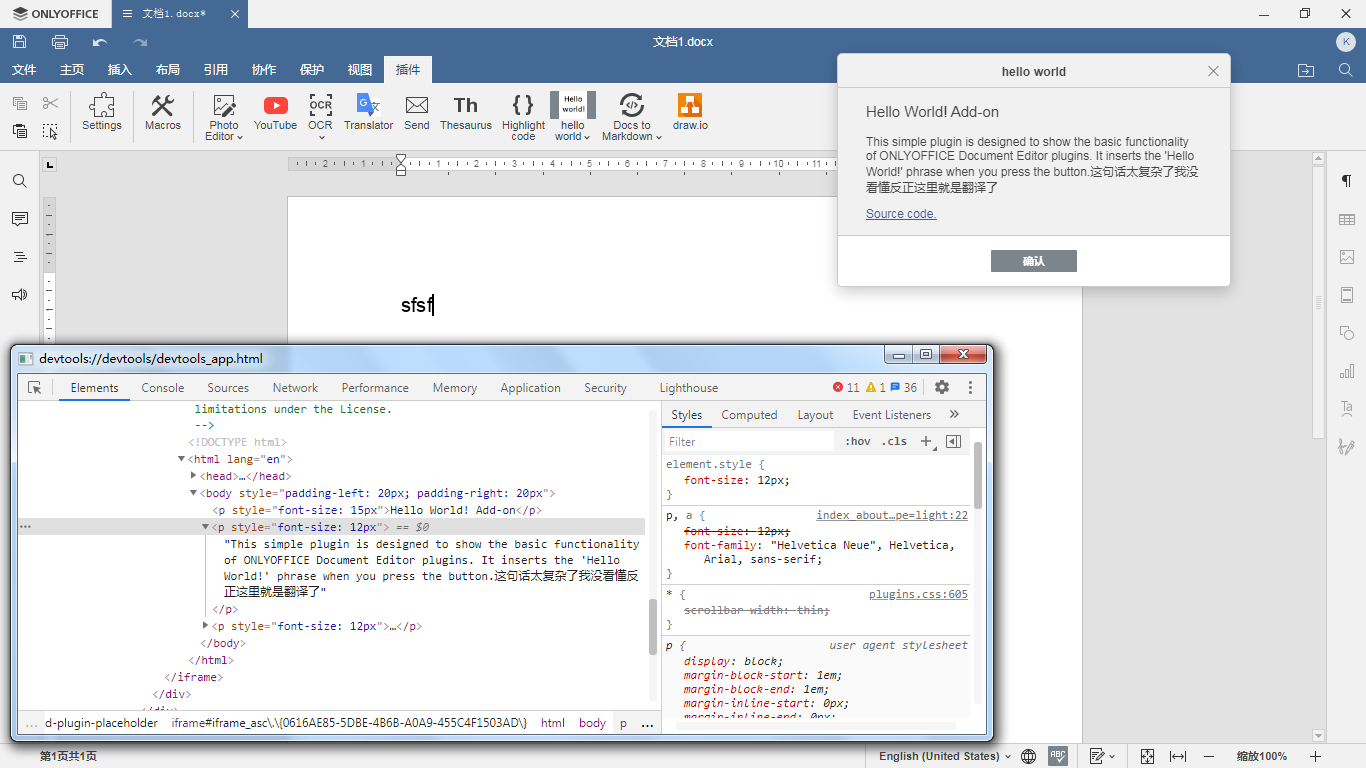Open plugin Settings
This screenshot has height=768, width=1366.
coord(102,112)
